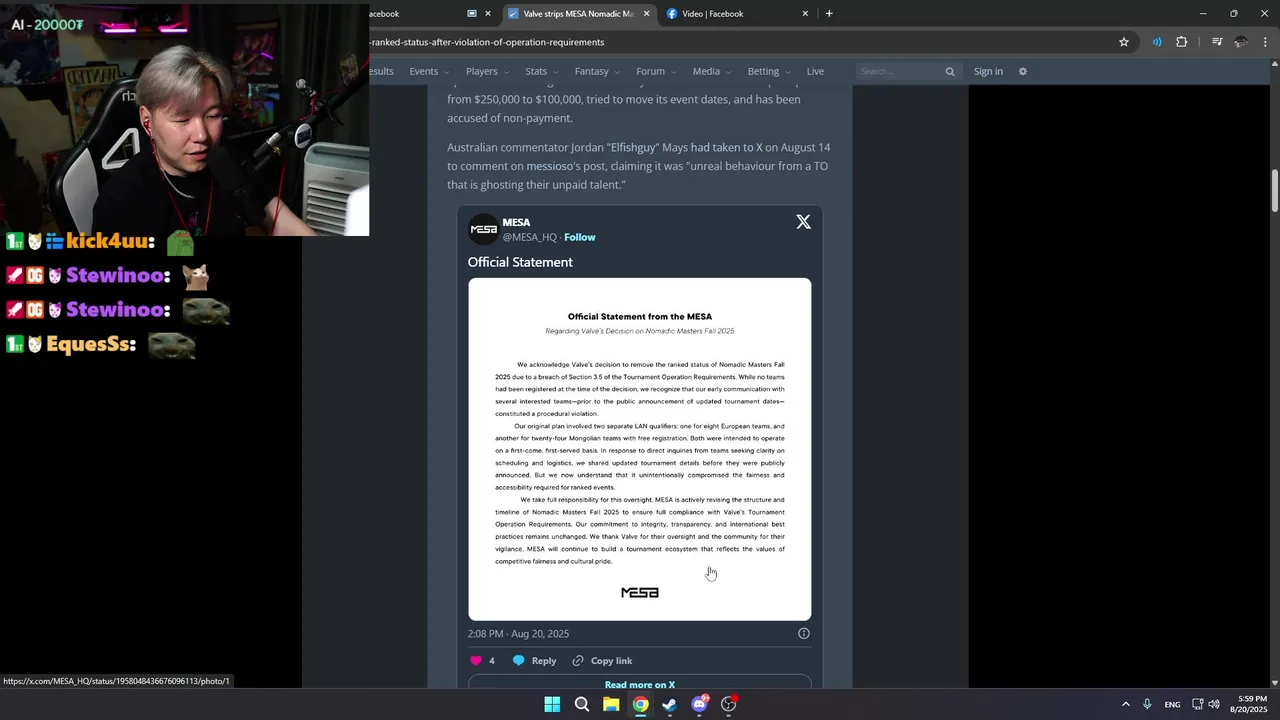Open the media control playlist icon

(x=1217, y=42)
